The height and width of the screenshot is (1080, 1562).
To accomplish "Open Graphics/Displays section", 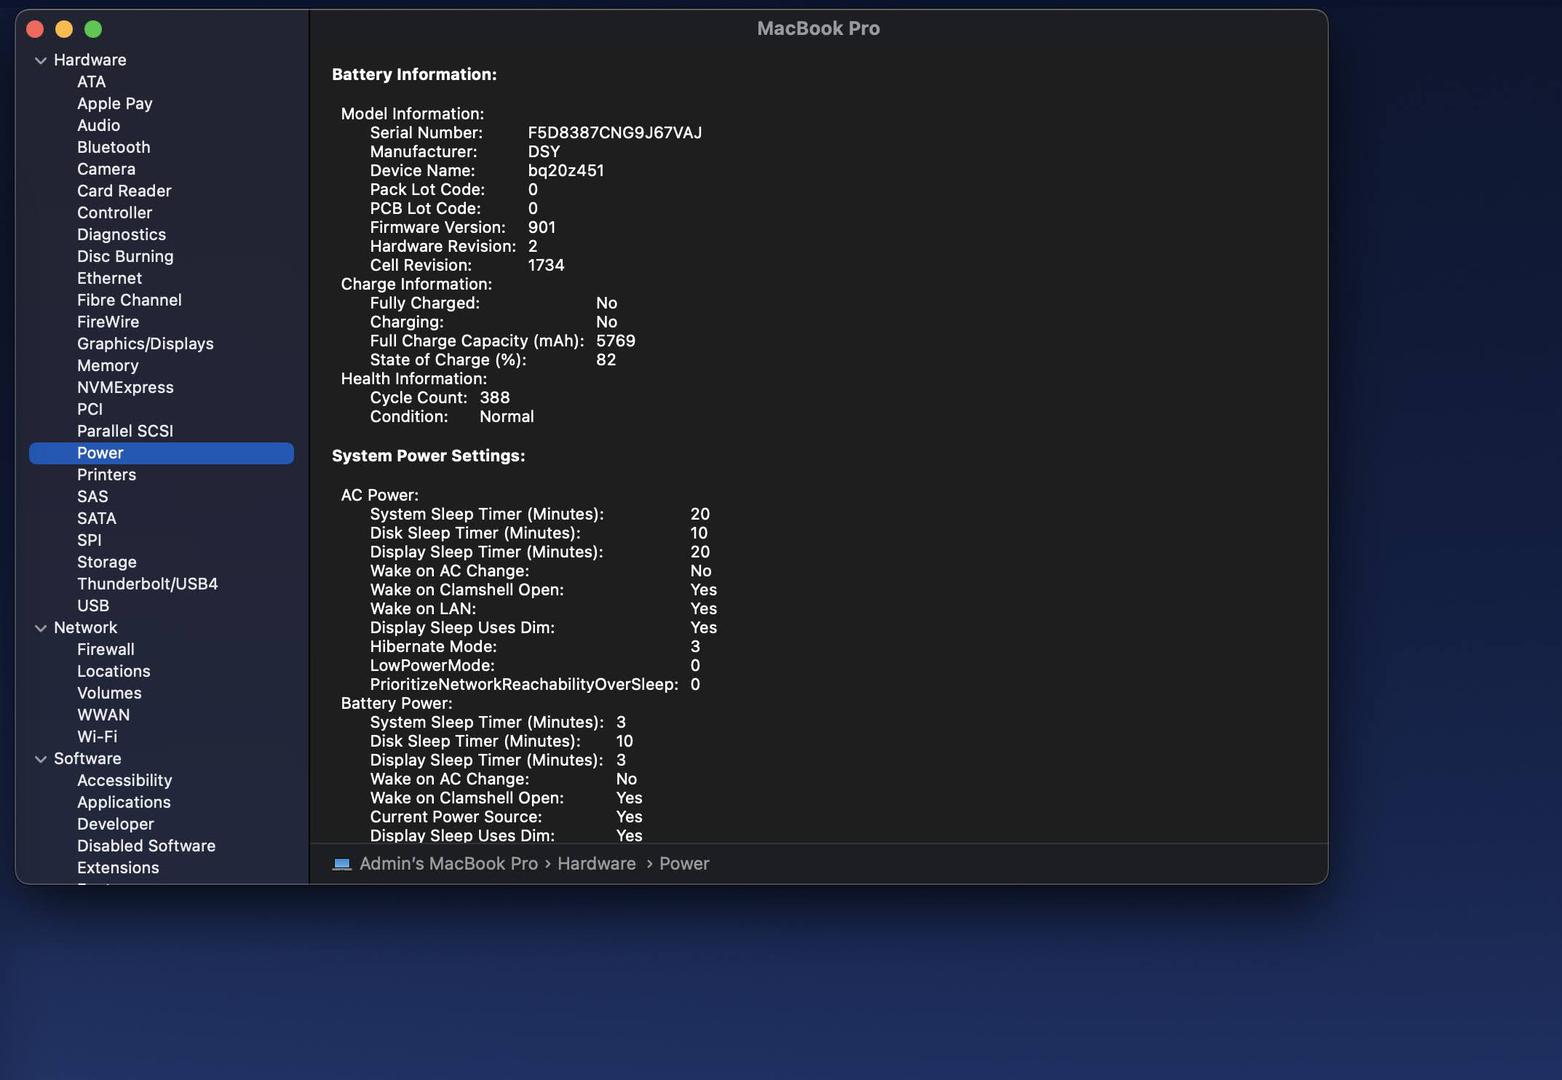I will click(x=145, y=344).
